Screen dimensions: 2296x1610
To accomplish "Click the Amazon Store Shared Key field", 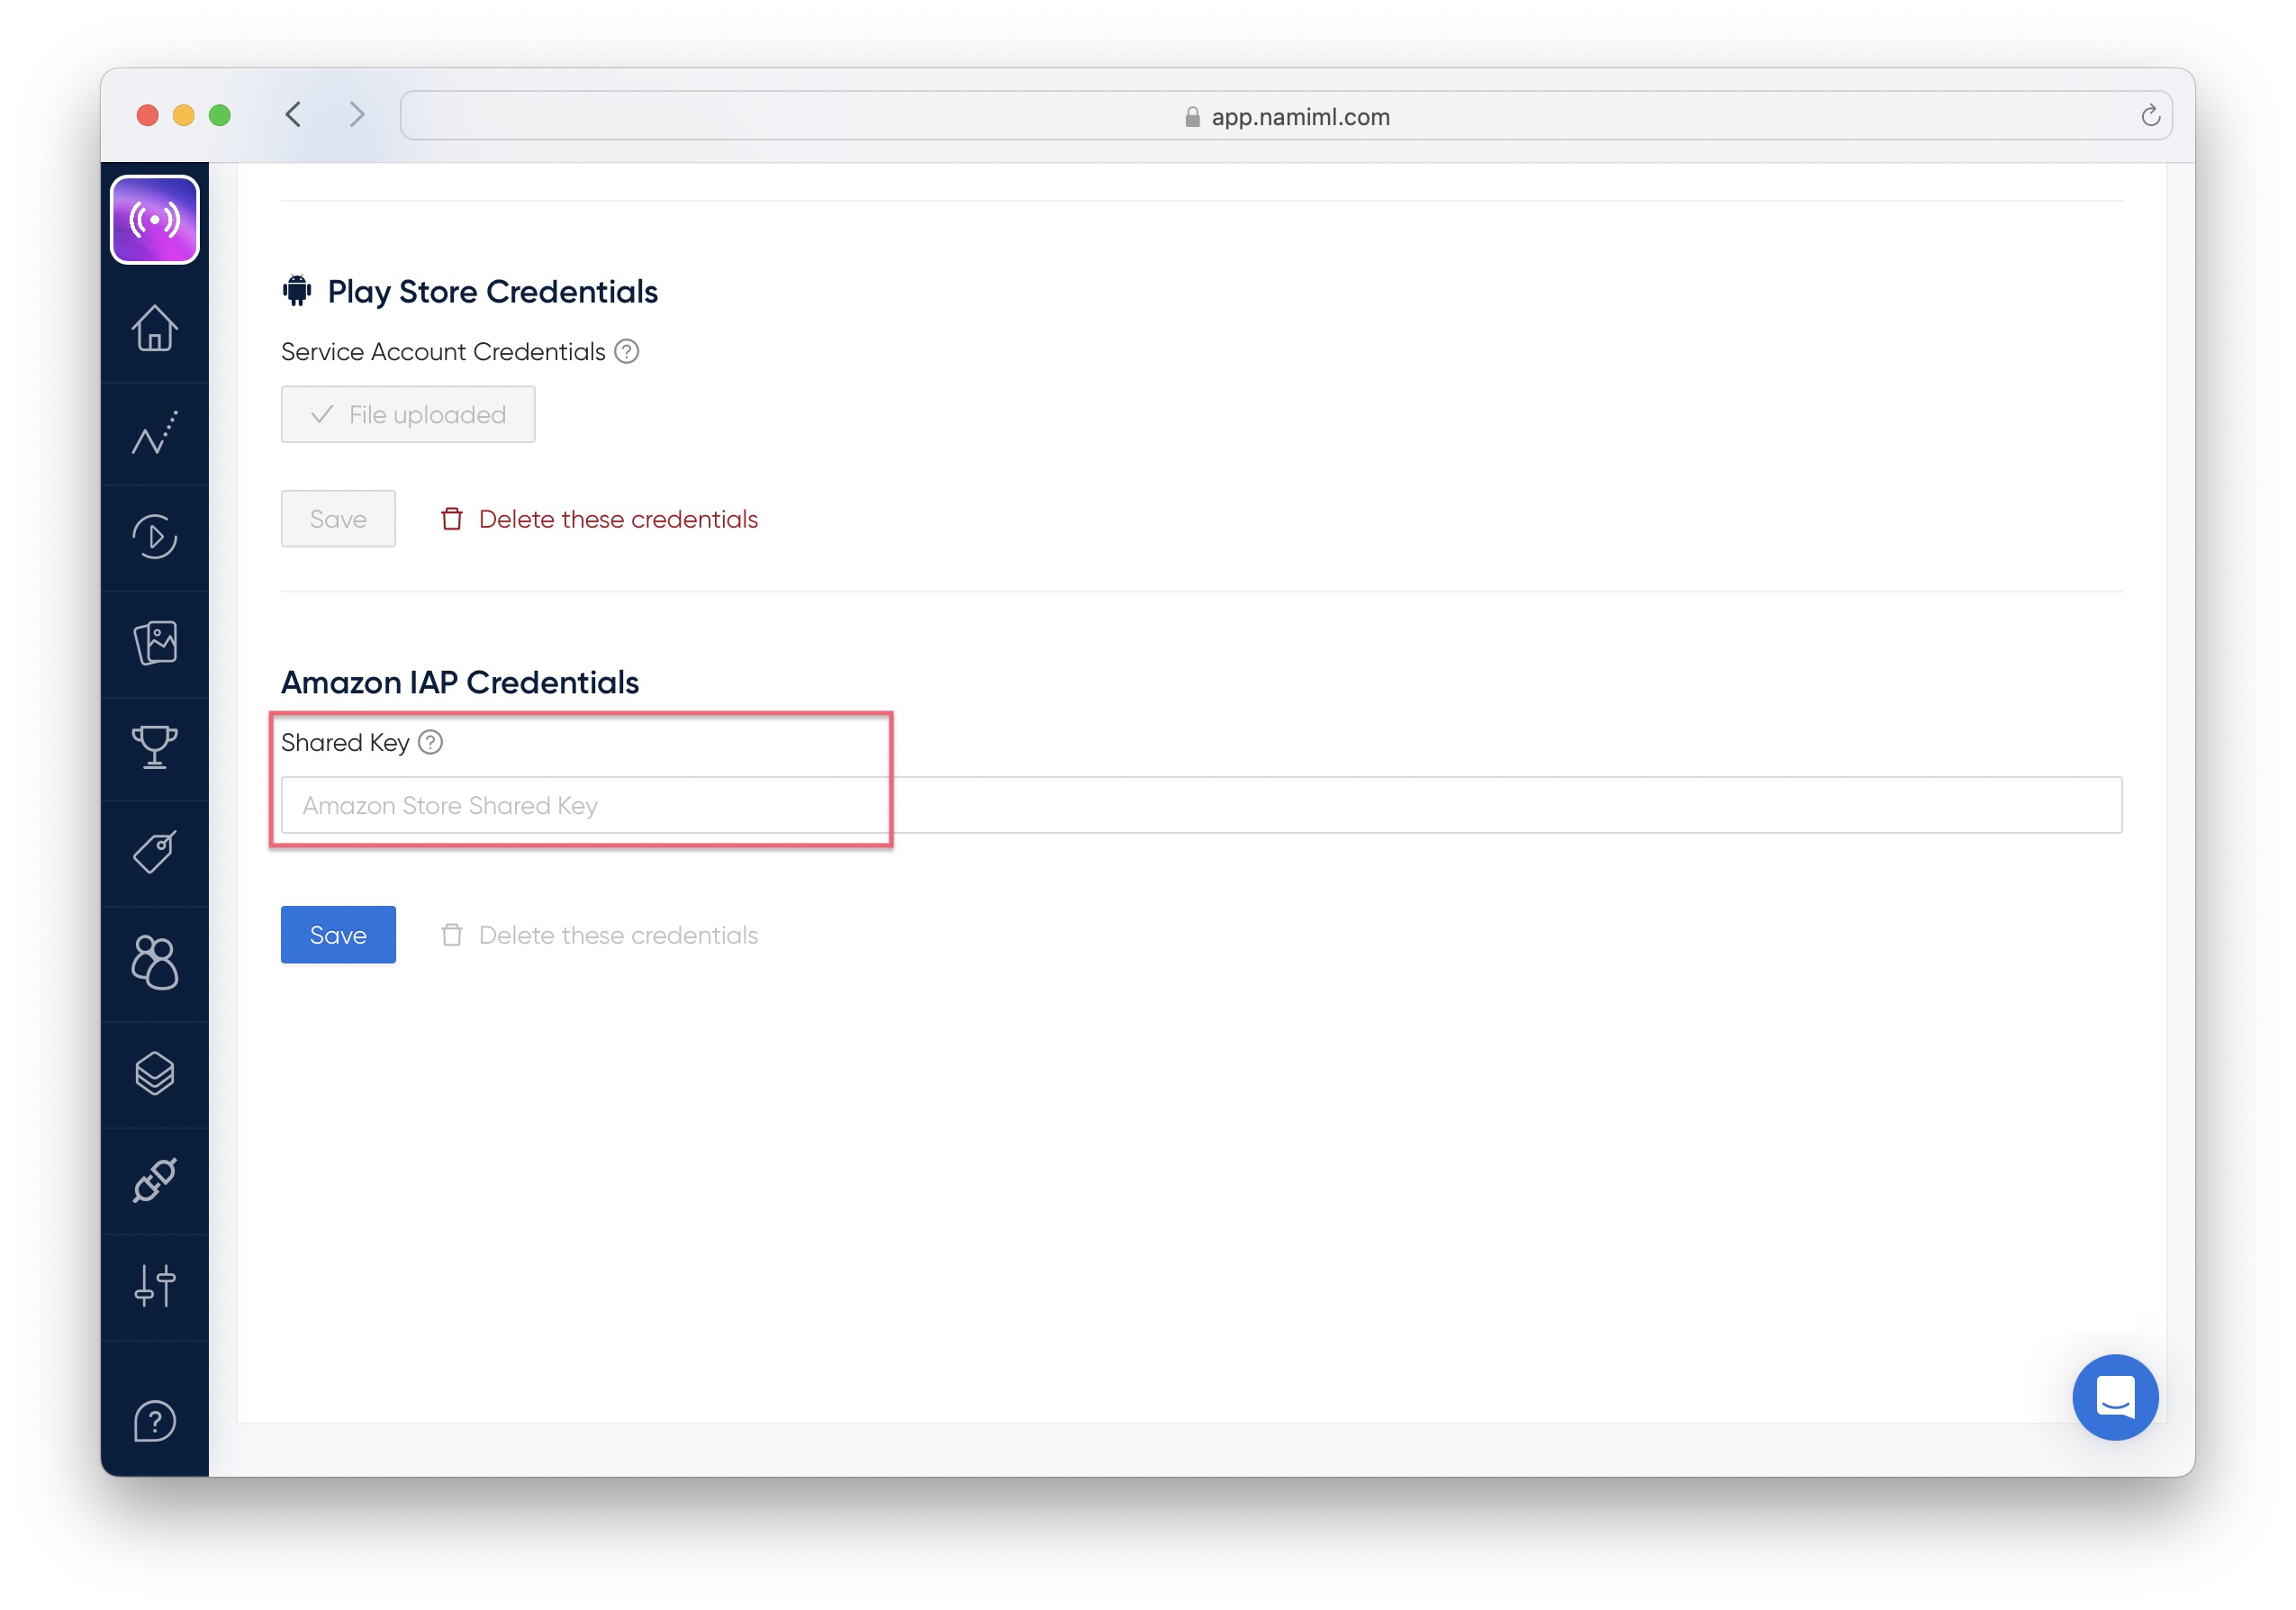I will [x=1200, y=805].
